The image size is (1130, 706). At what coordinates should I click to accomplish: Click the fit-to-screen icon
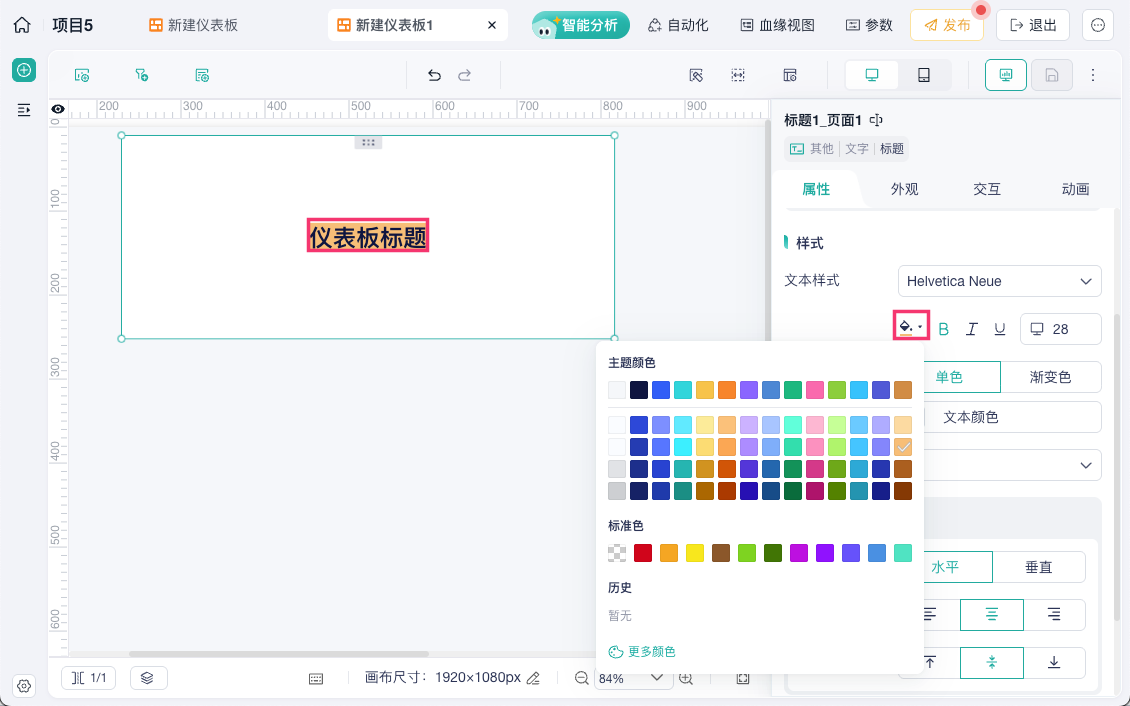[743, 678]
